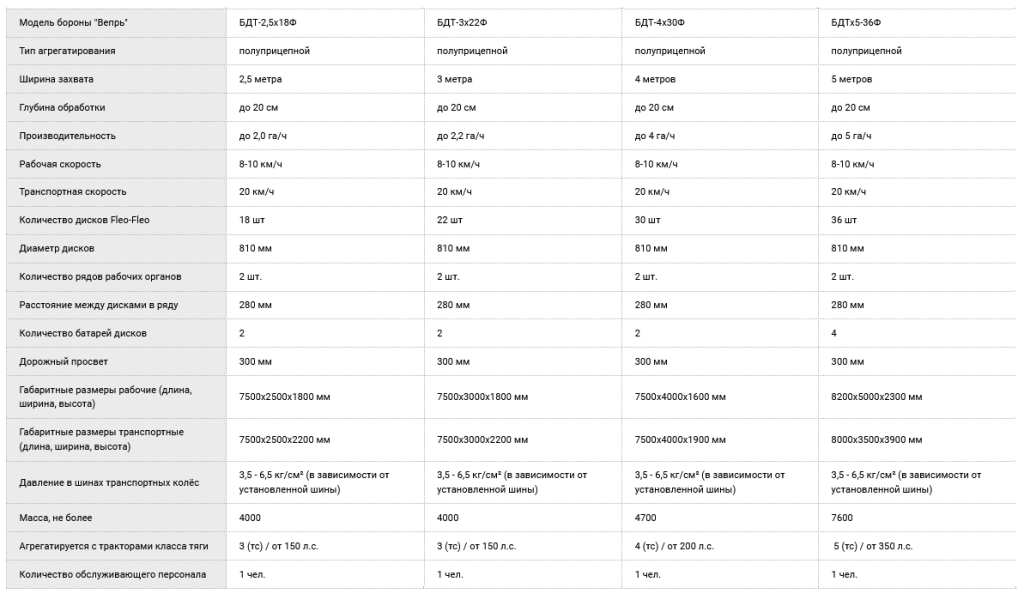Select the 8000x3500x3900 мм transport dimensions cell

[x=876, y=439]
